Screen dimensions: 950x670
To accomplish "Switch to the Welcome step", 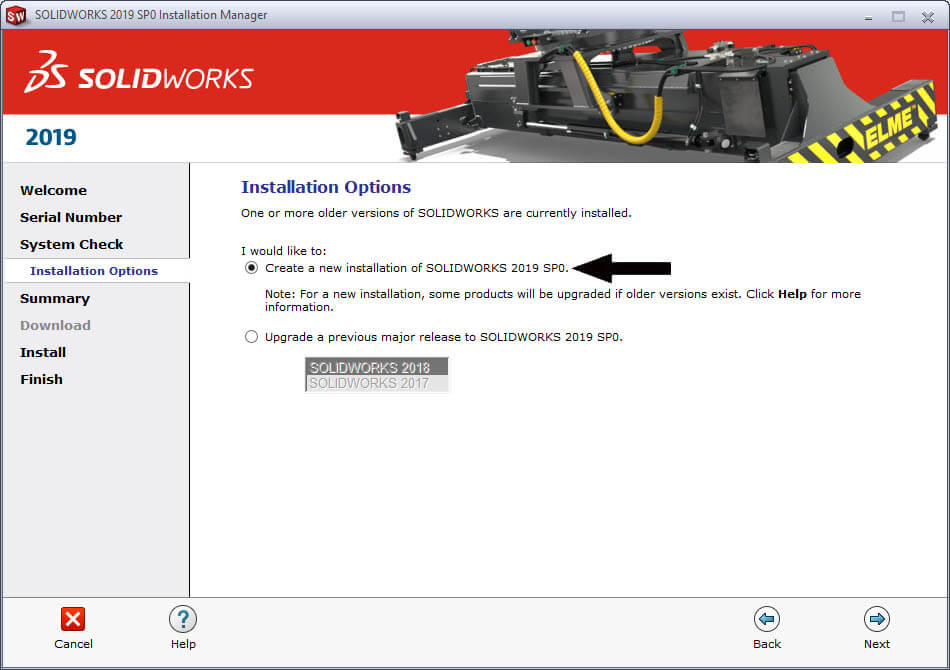I will point(53,190).
